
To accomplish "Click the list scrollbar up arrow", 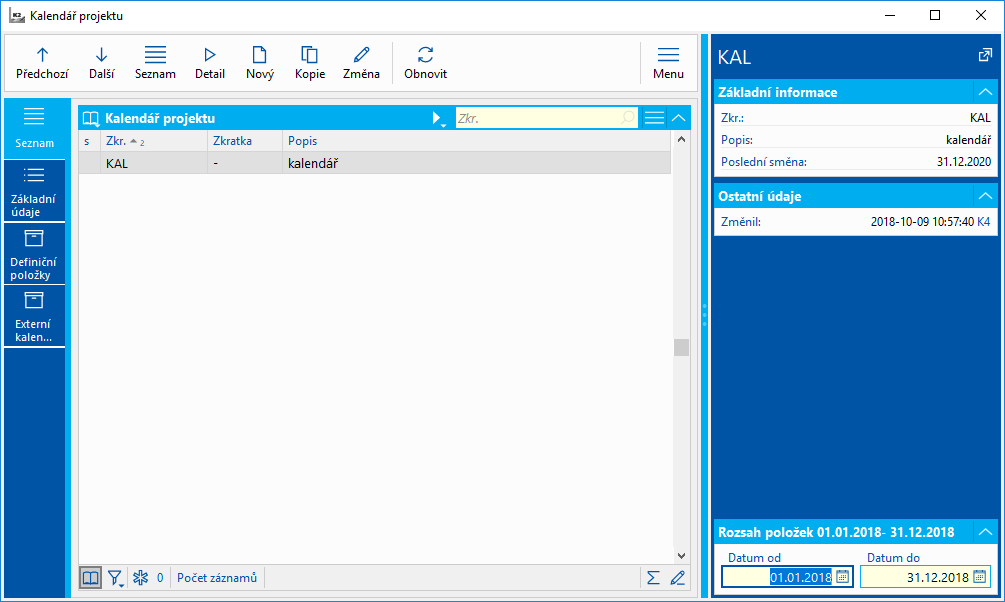I will tap(681, 140).
